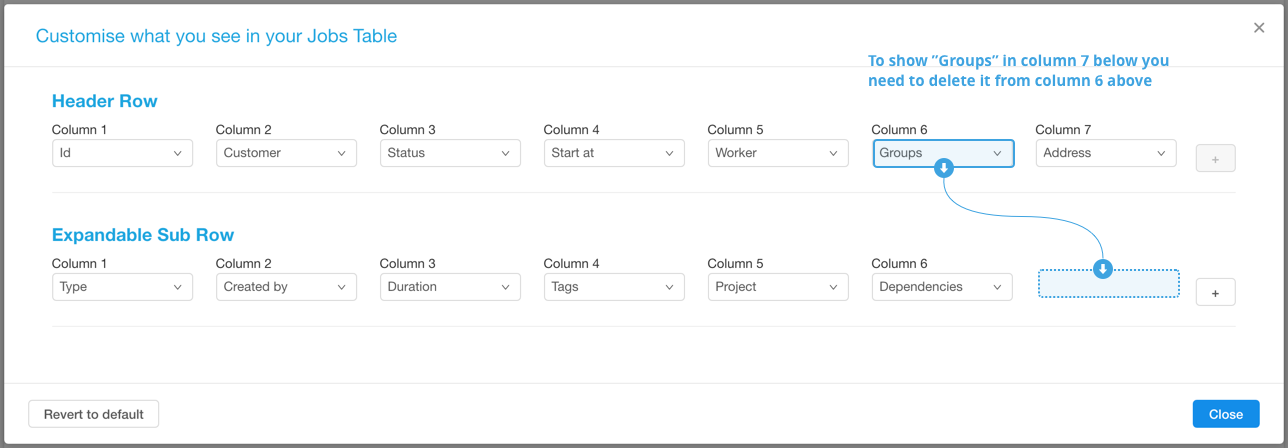
Task: Click the disabled plus button in Header Row
Action: coord(1216,158)
